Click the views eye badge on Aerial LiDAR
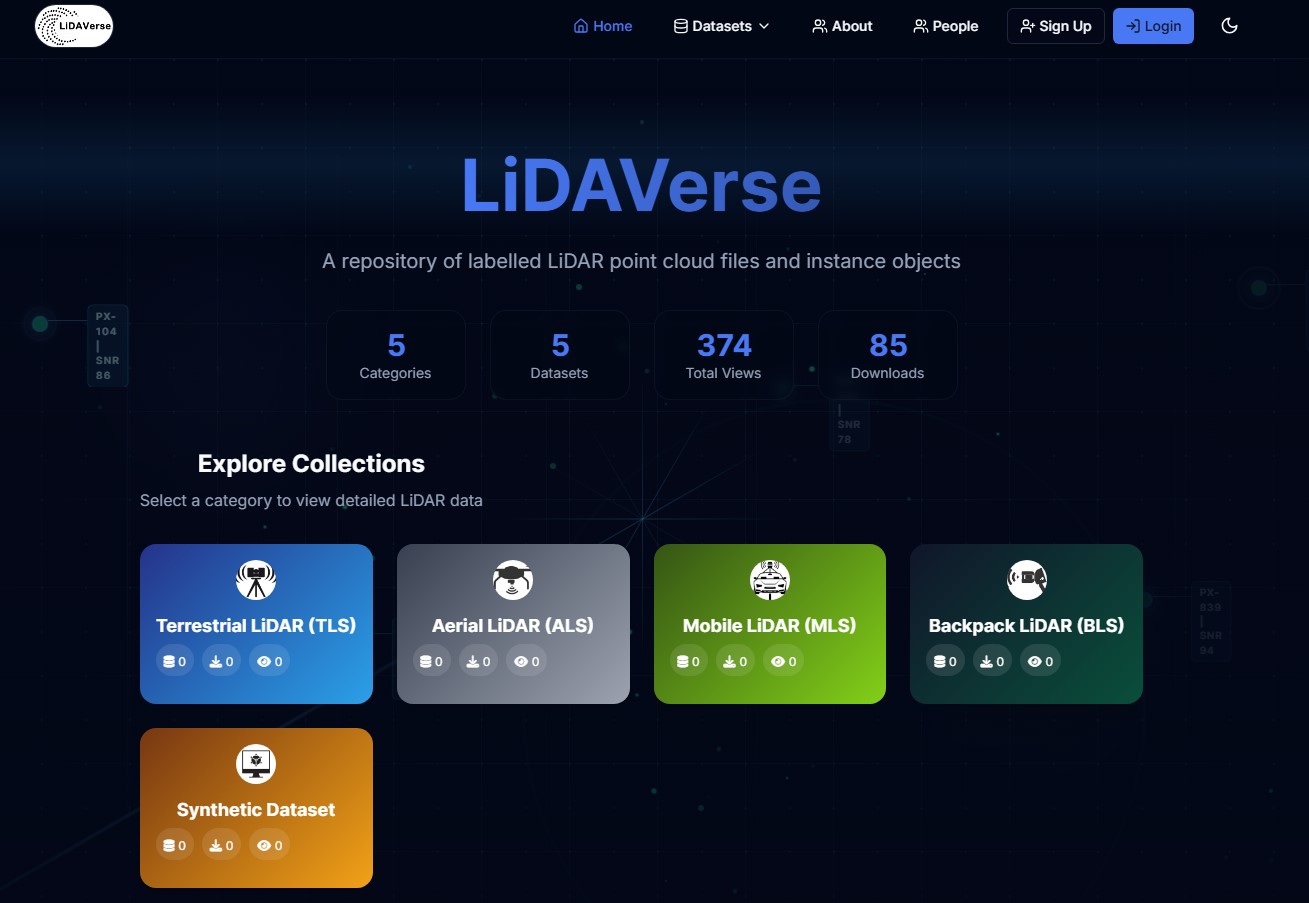Image resolution: width=1309 pixels, height=903 pixels. 527,661
